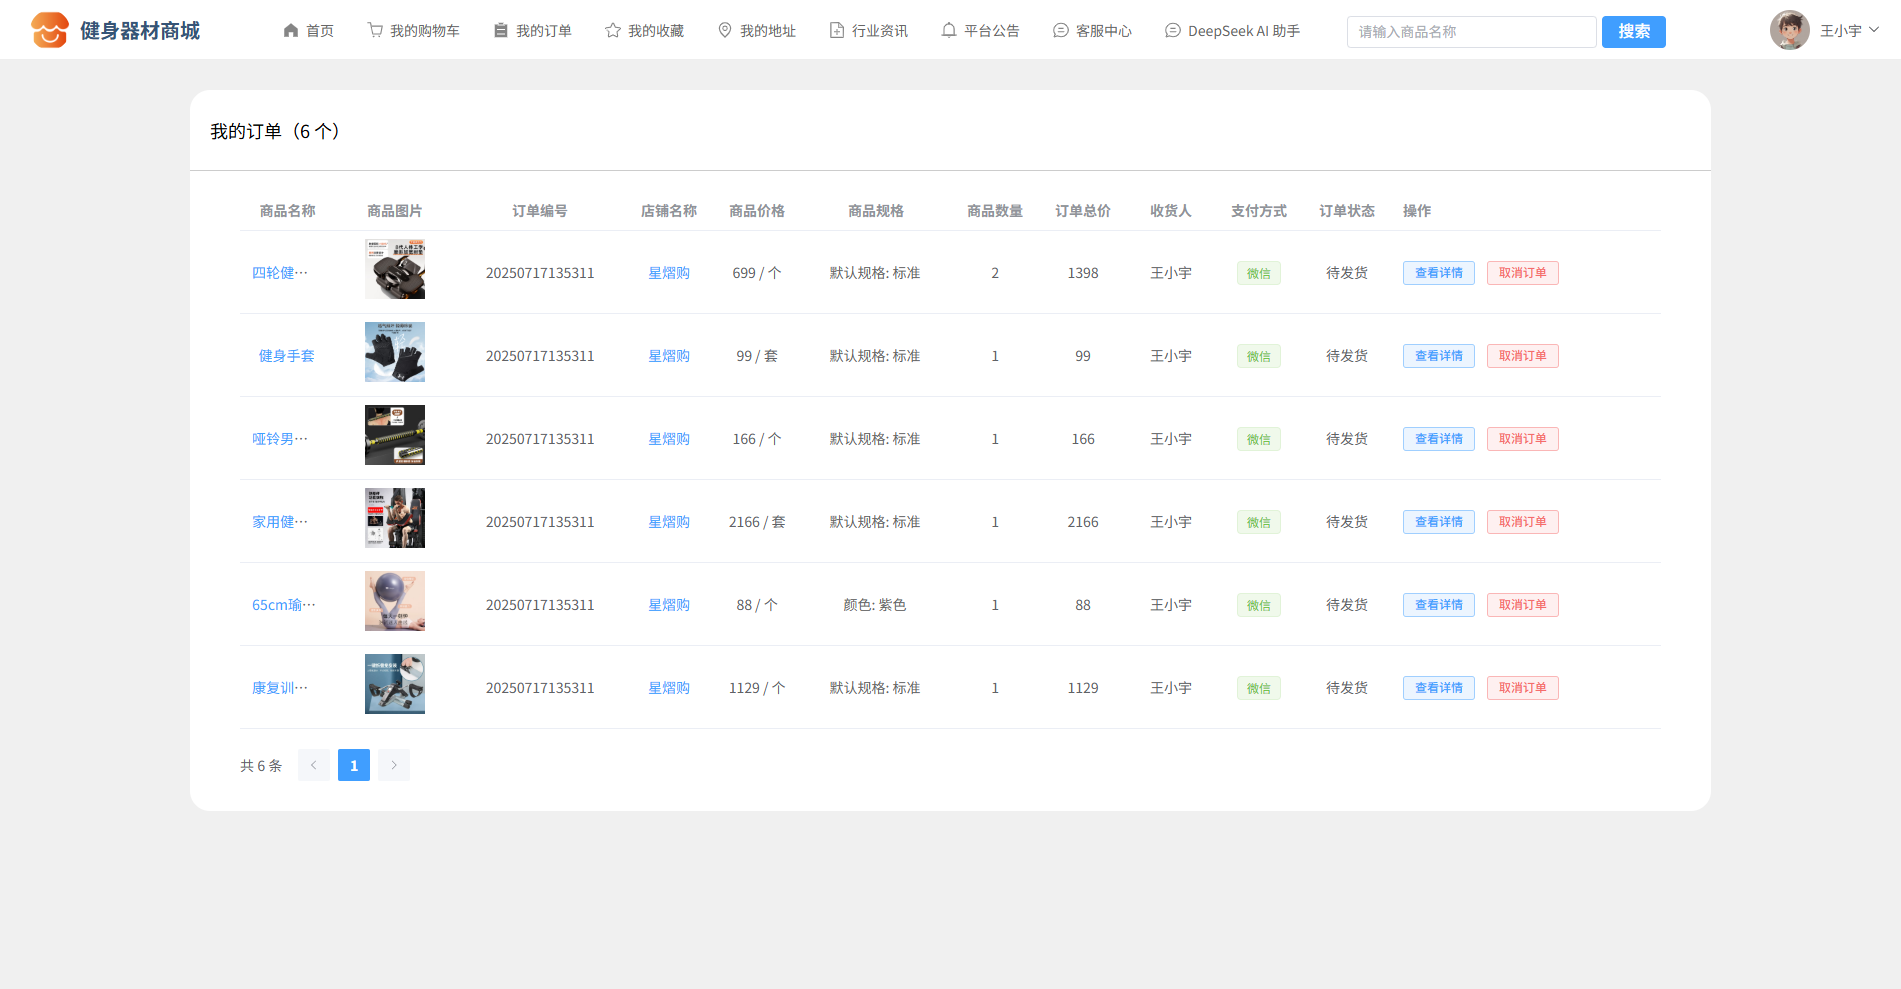Open the dumbbell product thumbnail
The image size is (1901, 989).
point(395,435)
